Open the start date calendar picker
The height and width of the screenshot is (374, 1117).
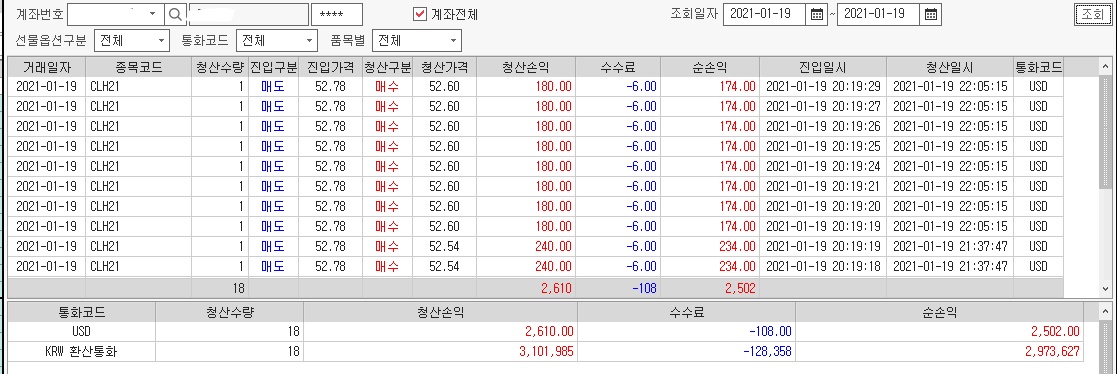tap(817, 14)
